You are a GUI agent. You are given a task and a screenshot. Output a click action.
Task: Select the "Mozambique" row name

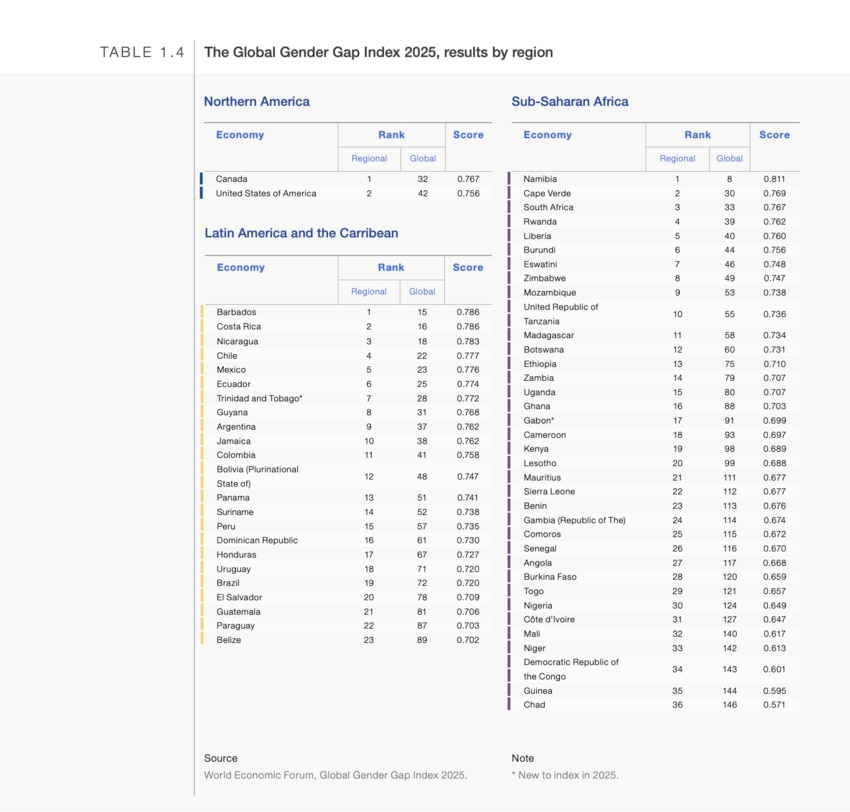(x=550, y=293)
